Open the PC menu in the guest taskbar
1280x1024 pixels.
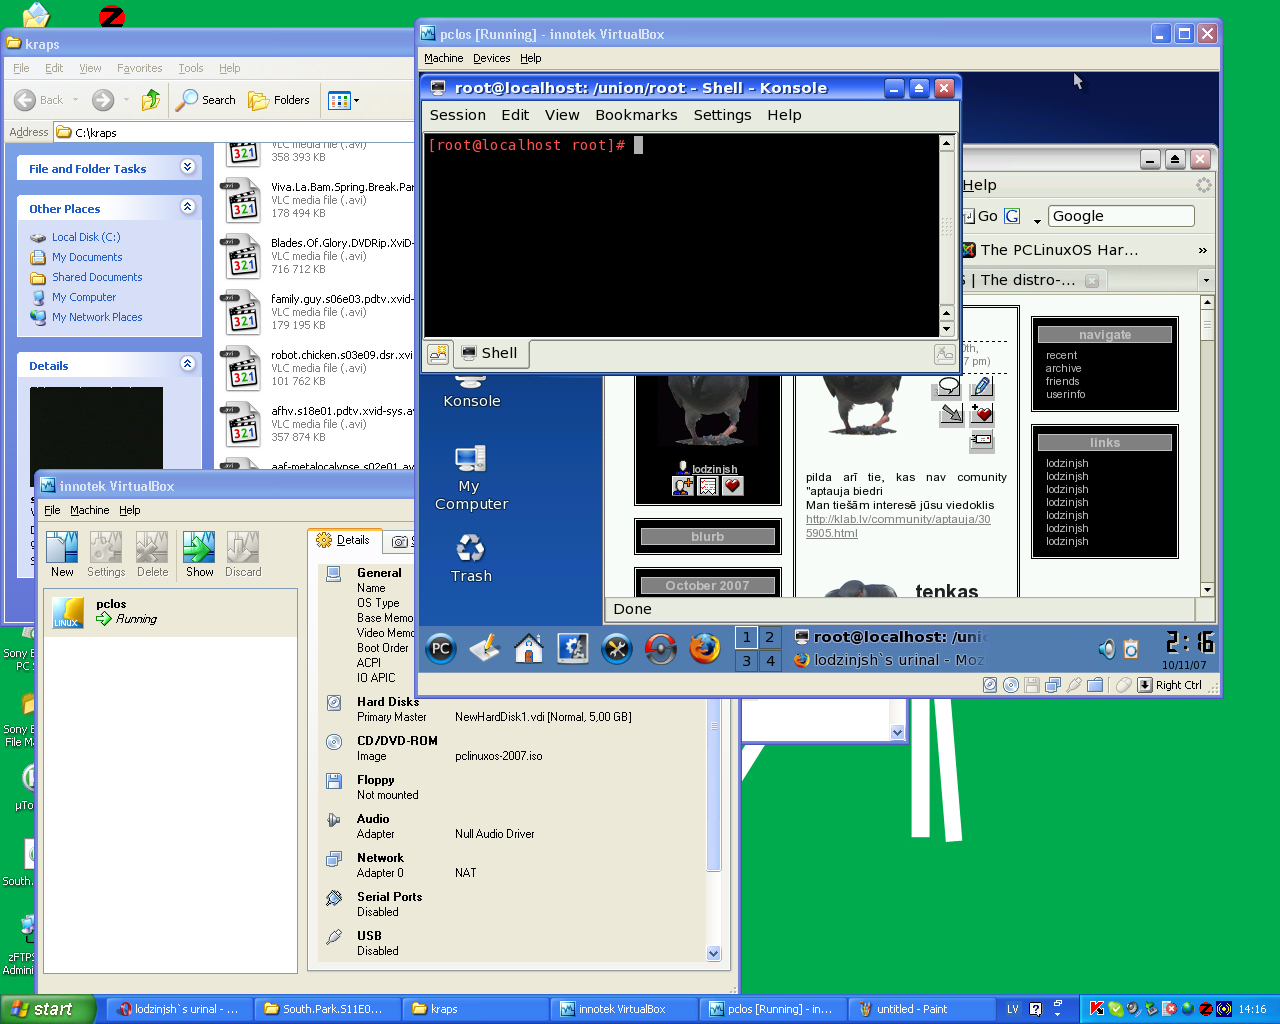point(441,649)
